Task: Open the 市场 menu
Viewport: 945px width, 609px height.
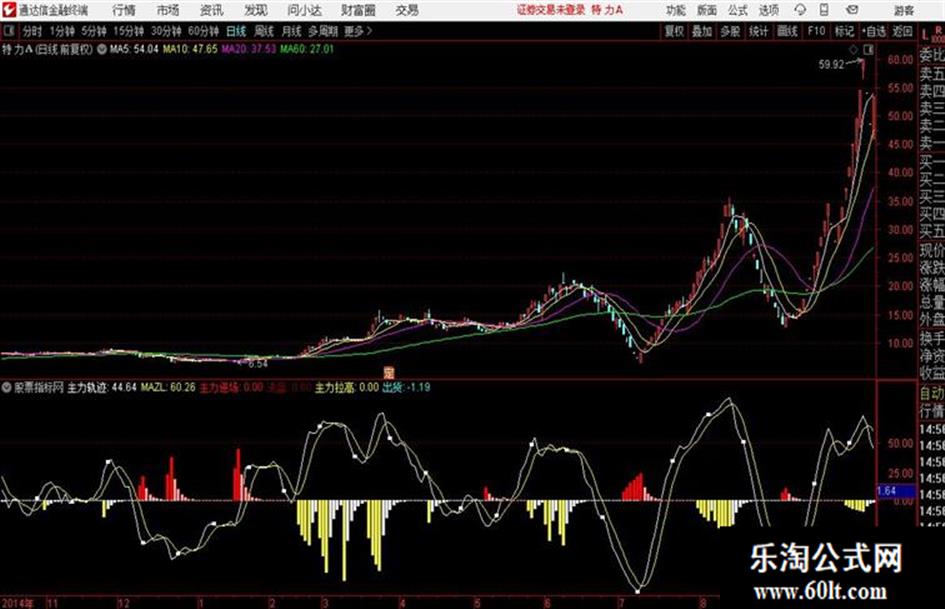Action: pyautogui.click(x=168, y=10)
